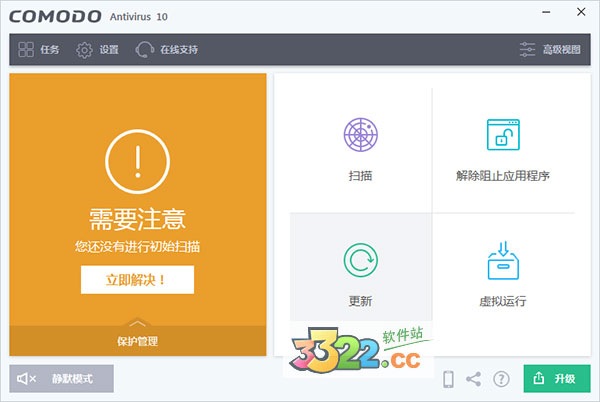
Task: Open the 任务 (Tasks) menu
Action: (x=39, y=50)
